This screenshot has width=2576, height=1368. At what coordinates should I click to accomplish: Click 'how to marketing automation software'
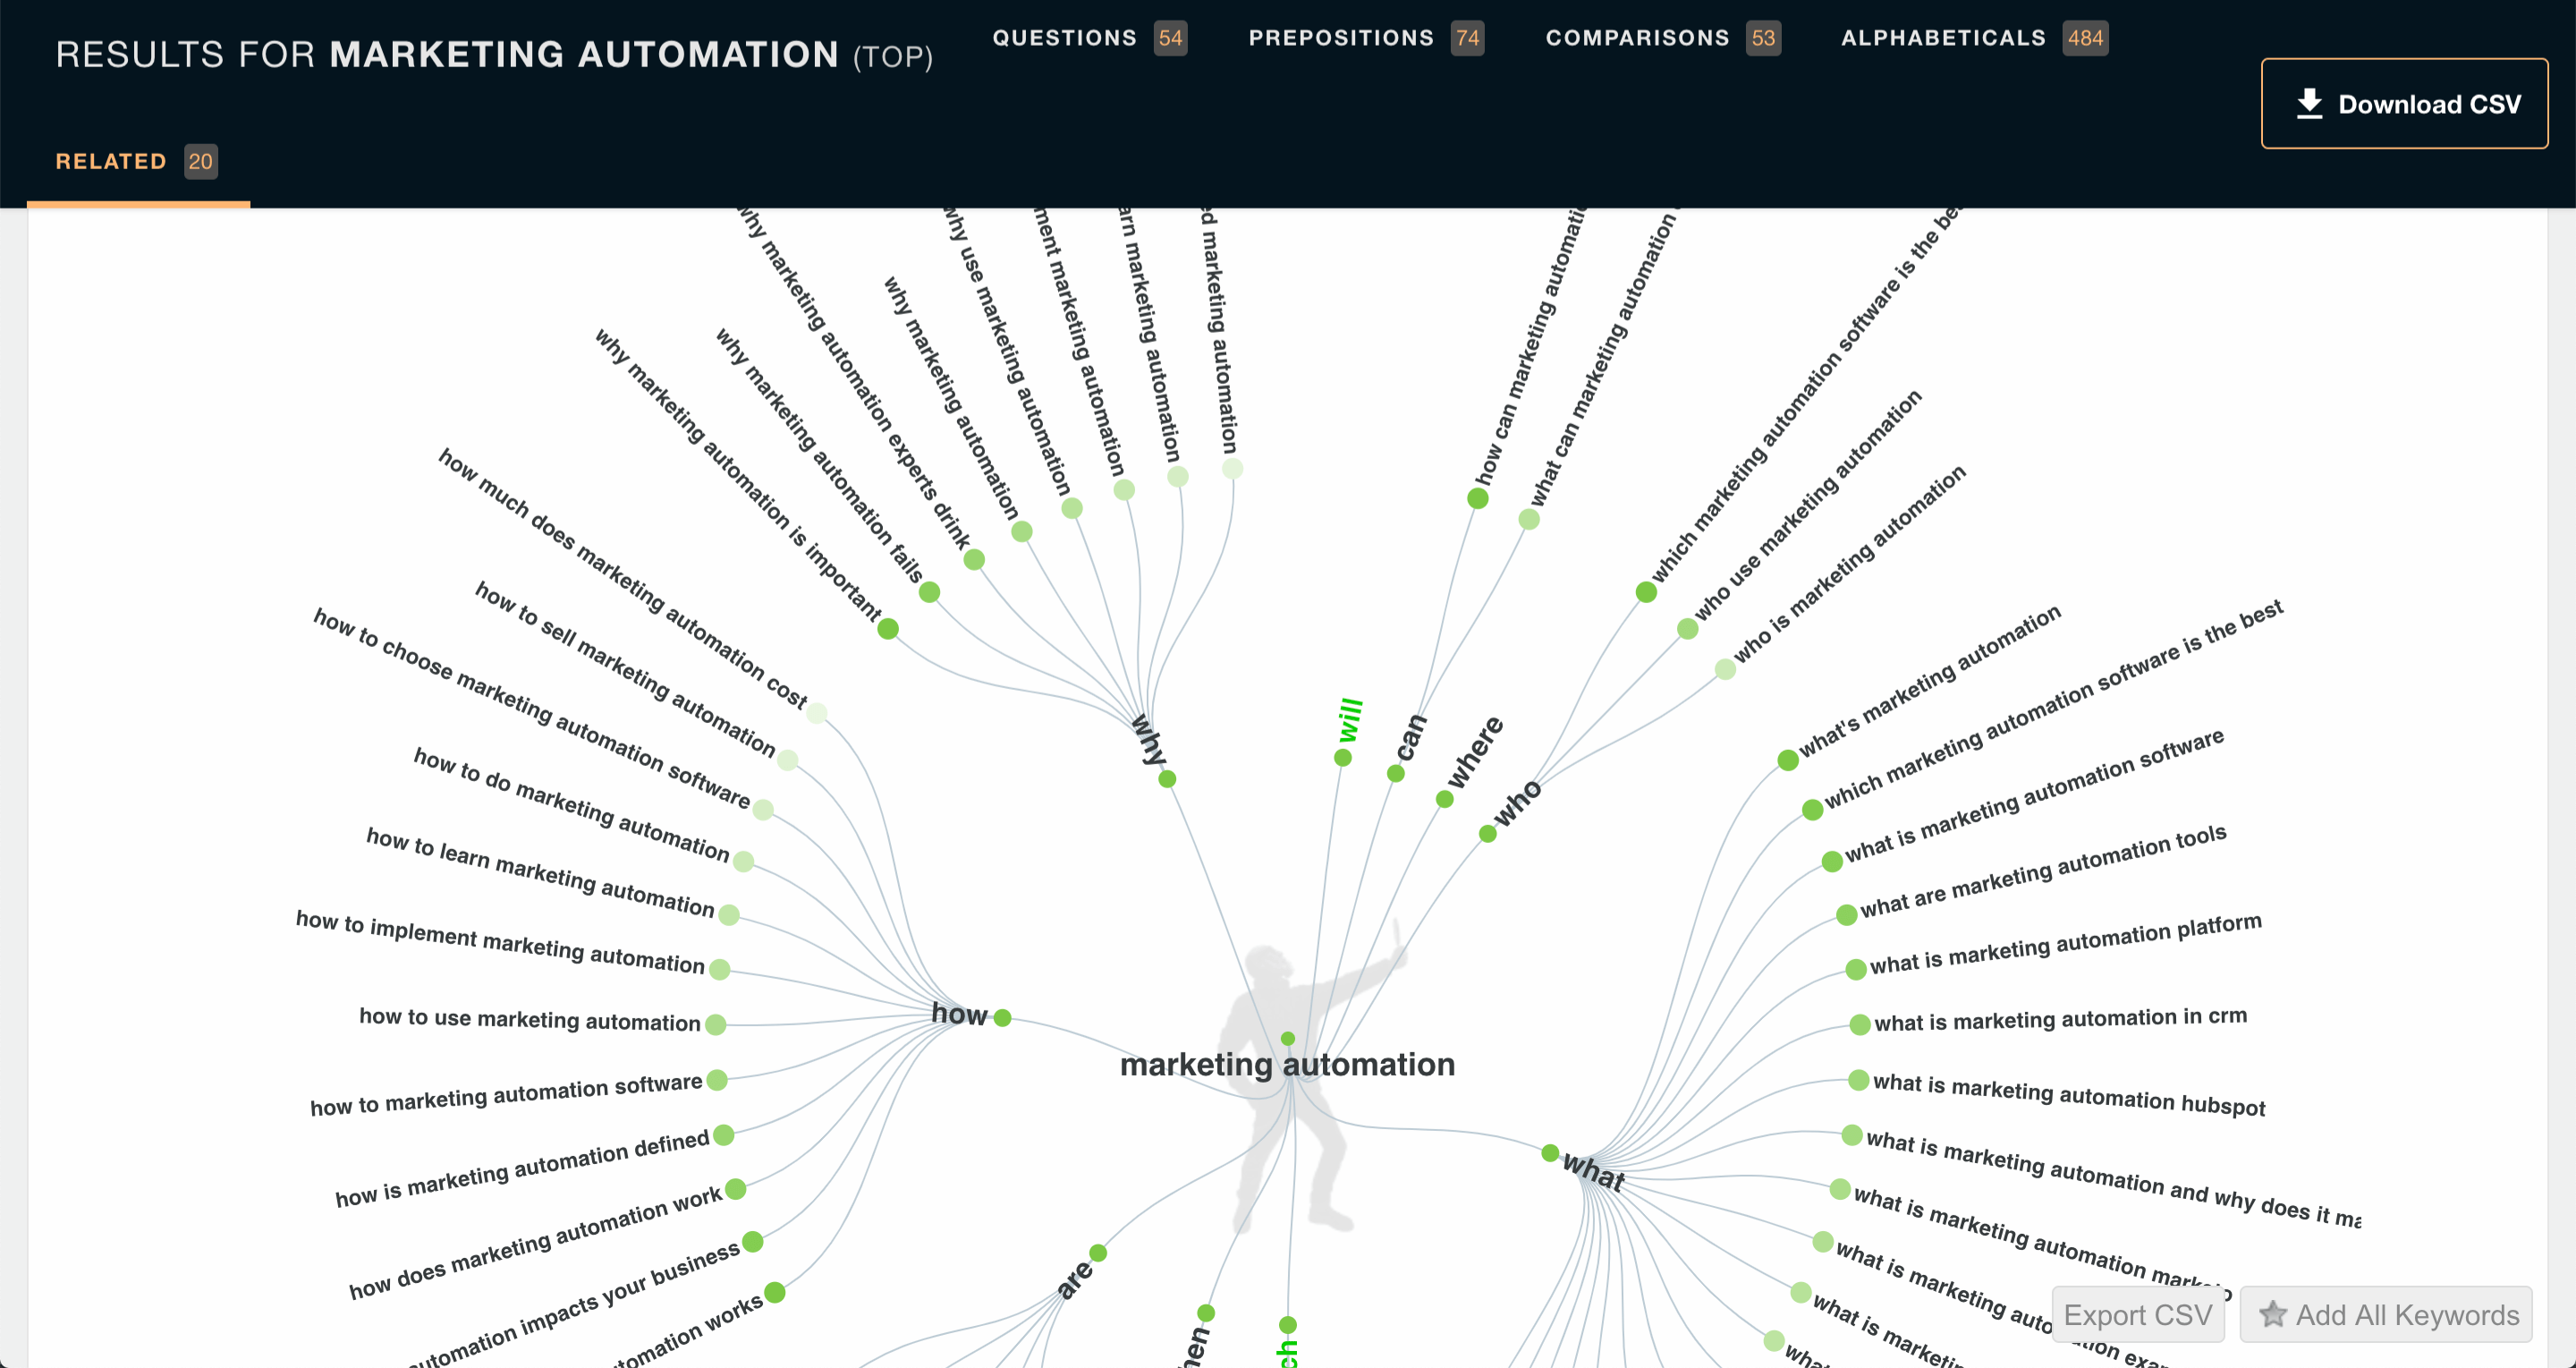pyautogui.click(x=506, y=1094)
